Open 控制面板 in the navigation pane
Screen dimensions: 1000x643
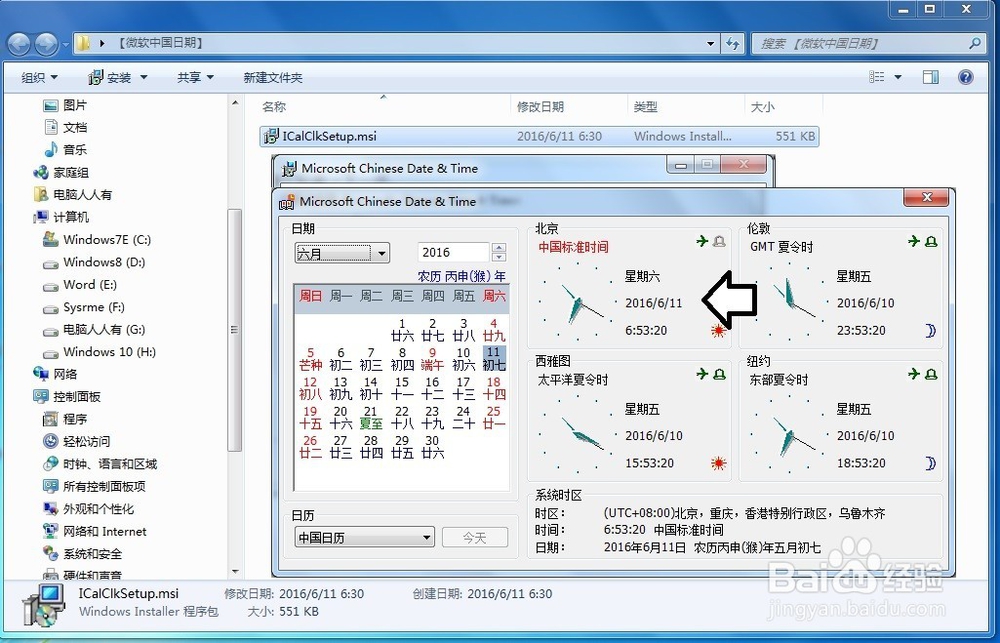pyautogui.click(x=67, y=396)
